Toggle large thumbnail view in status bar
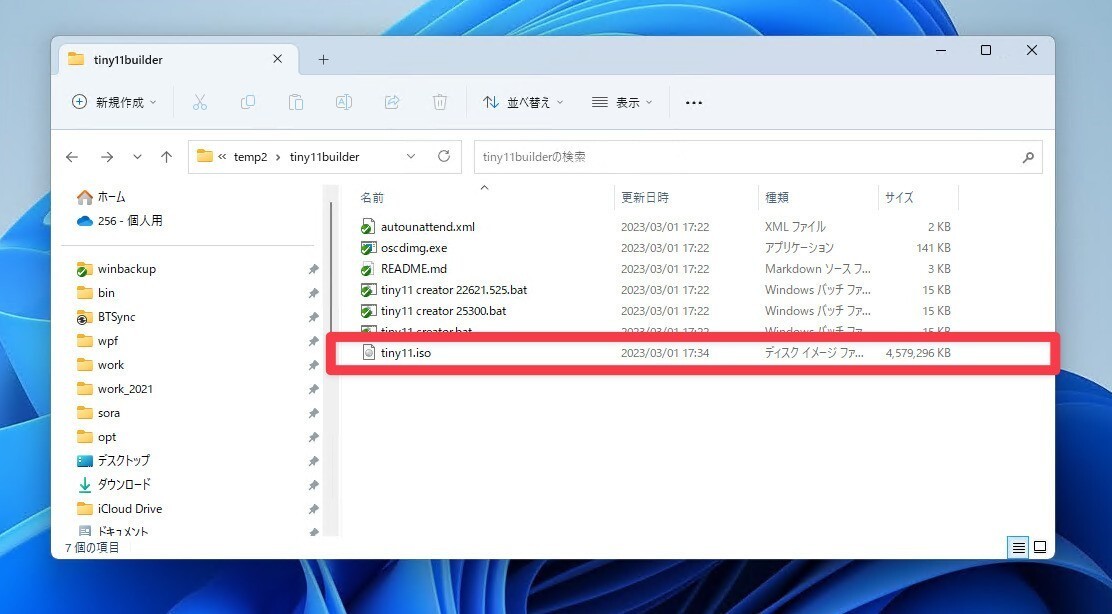 [x=1040, y=547]
